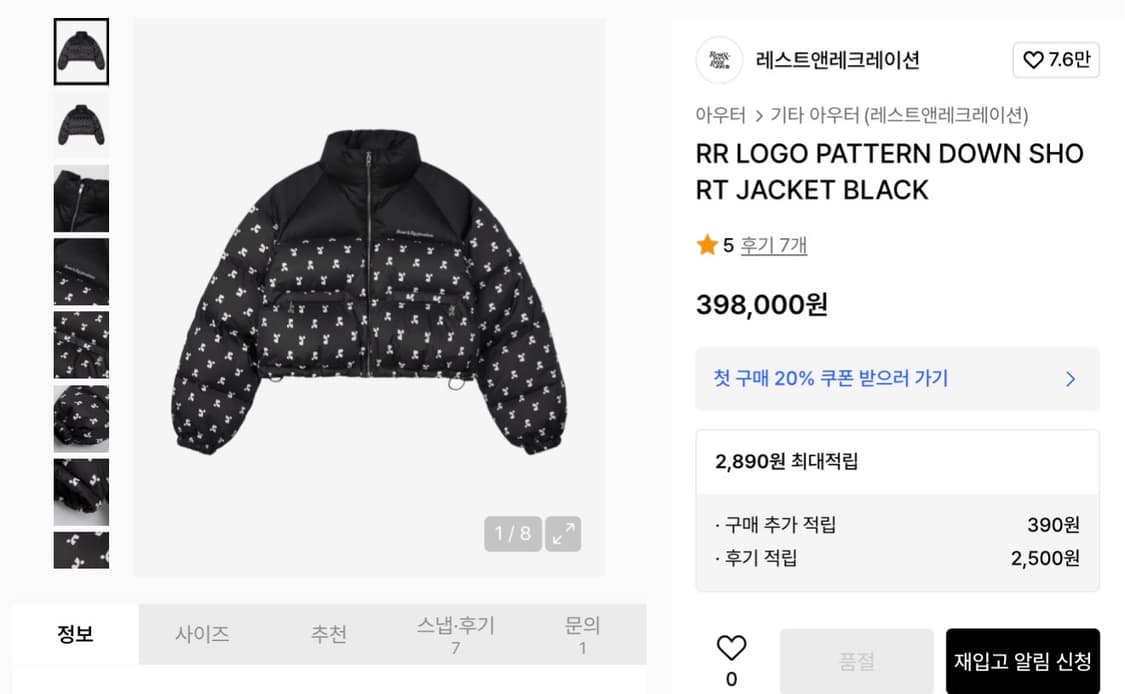Image resolution: width=1125 pixels, height=694 pixels.
Task: Click the 재입고 알림 신청 button
Action: click(x=1022, y=661)
